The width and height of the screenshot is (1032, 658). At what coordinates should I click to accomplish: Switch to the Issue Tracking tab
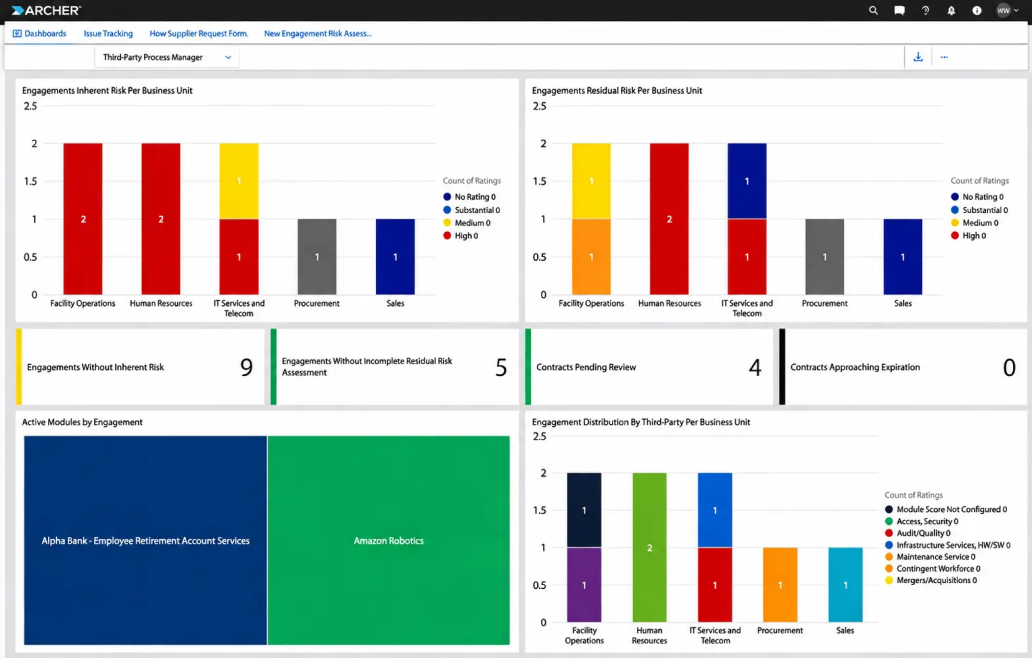coord(108,34)
